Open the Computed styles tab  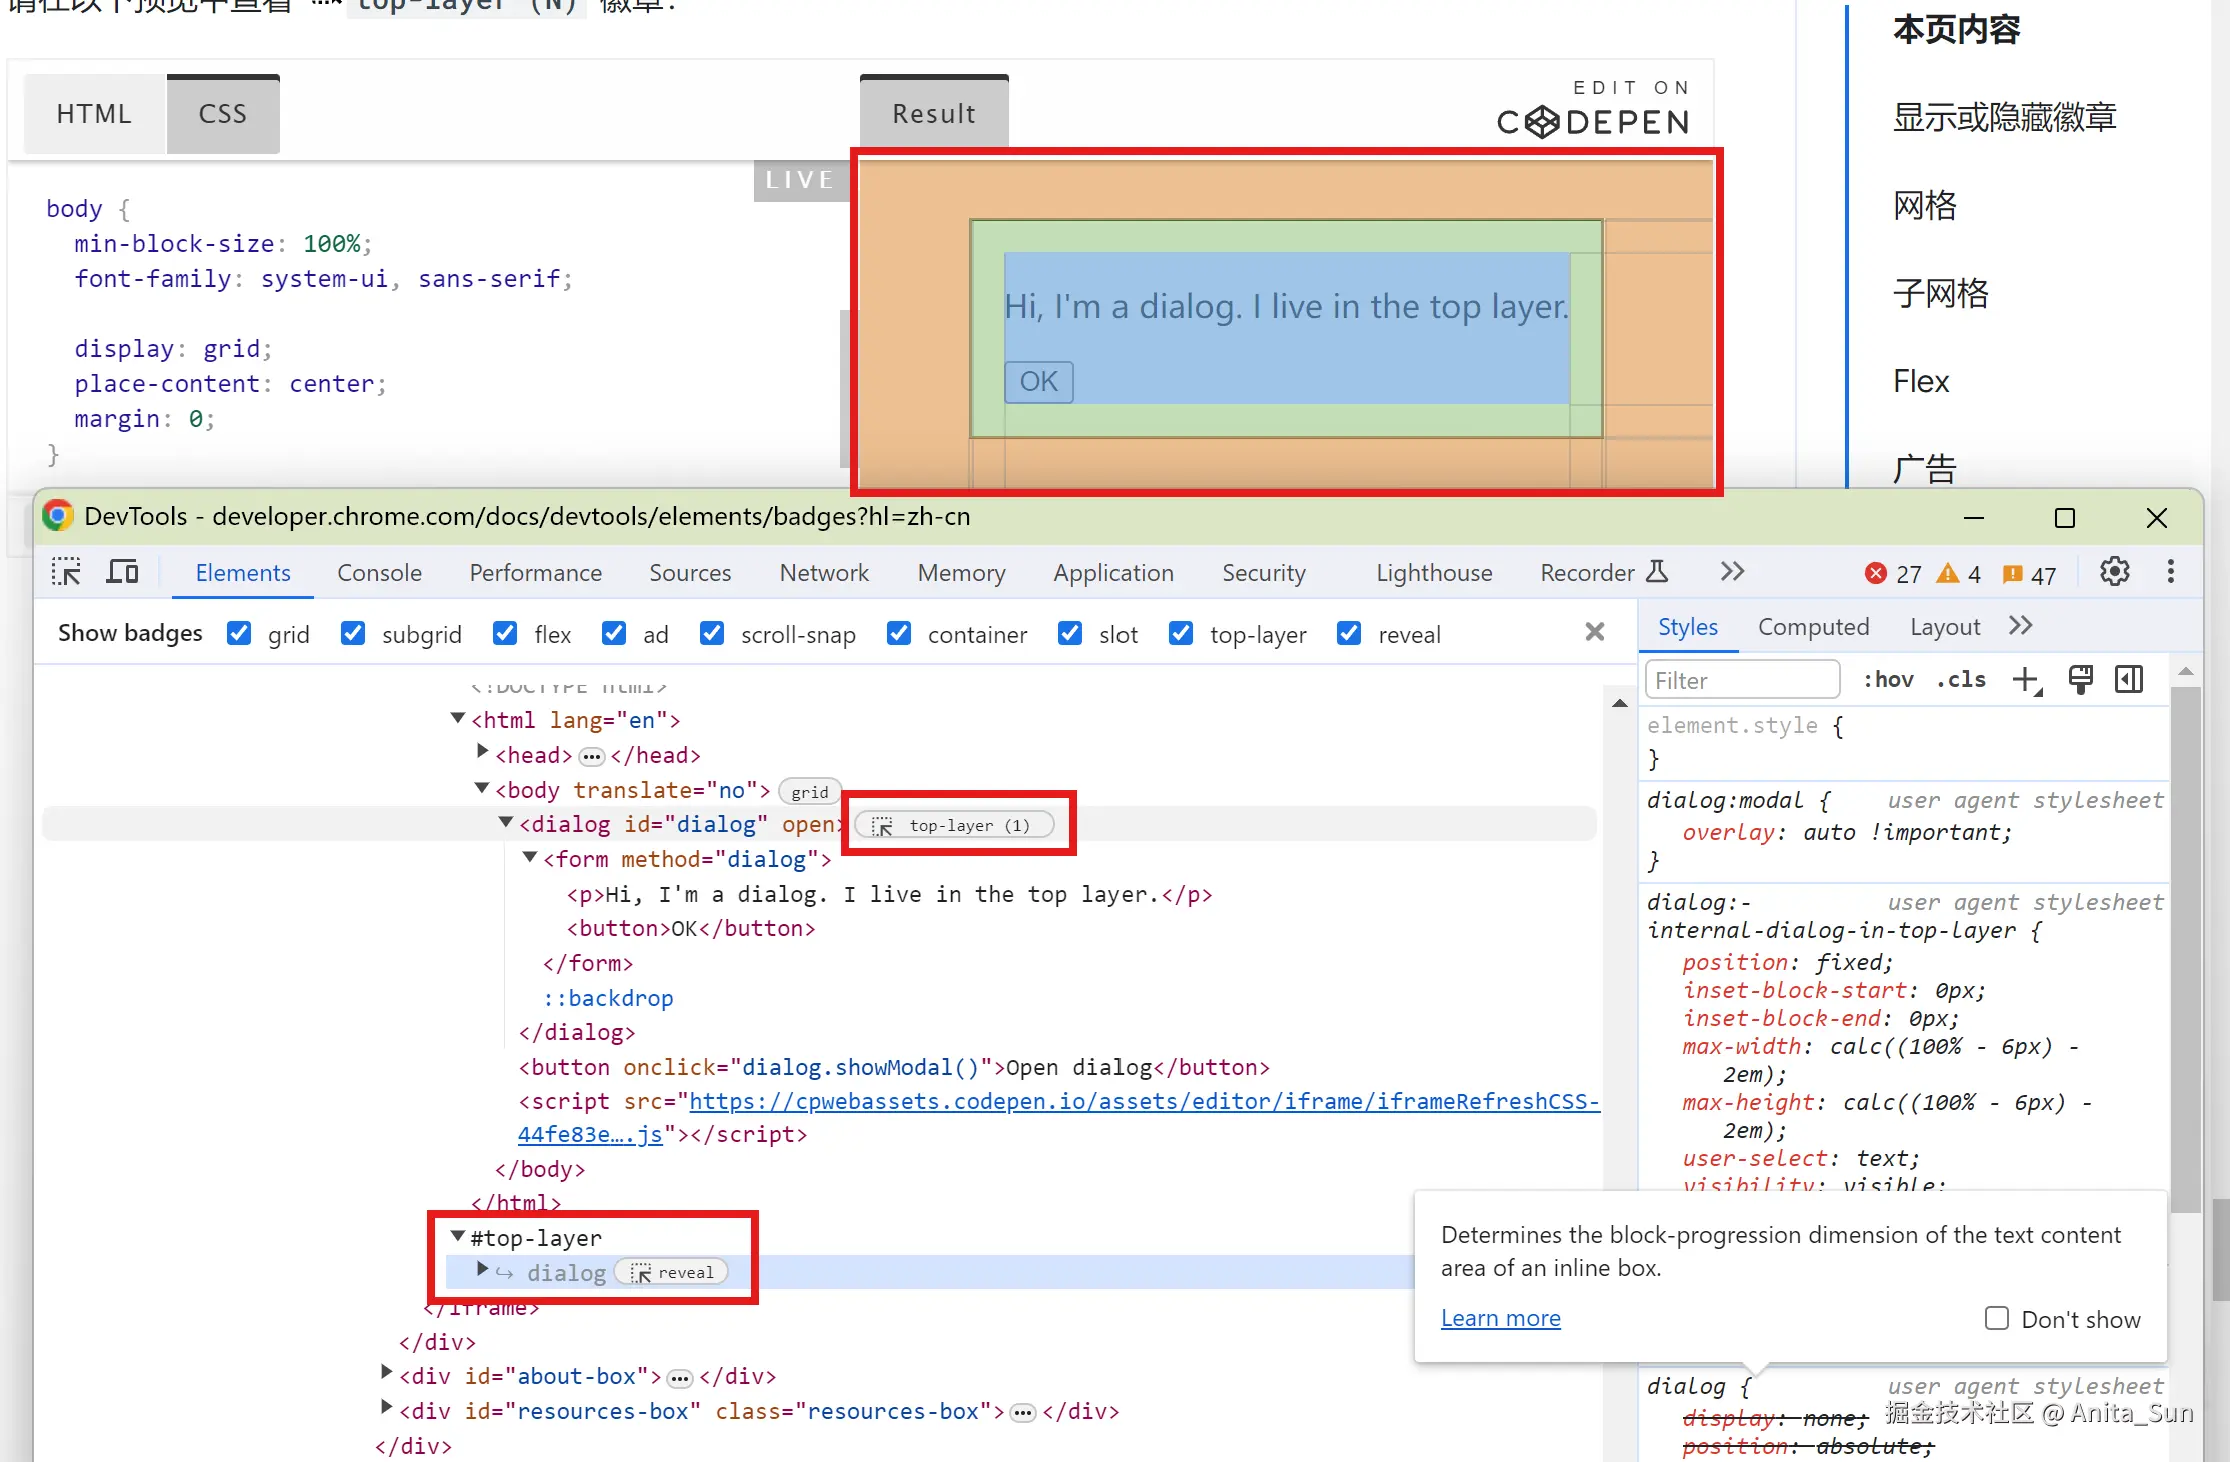point(1813,627)
